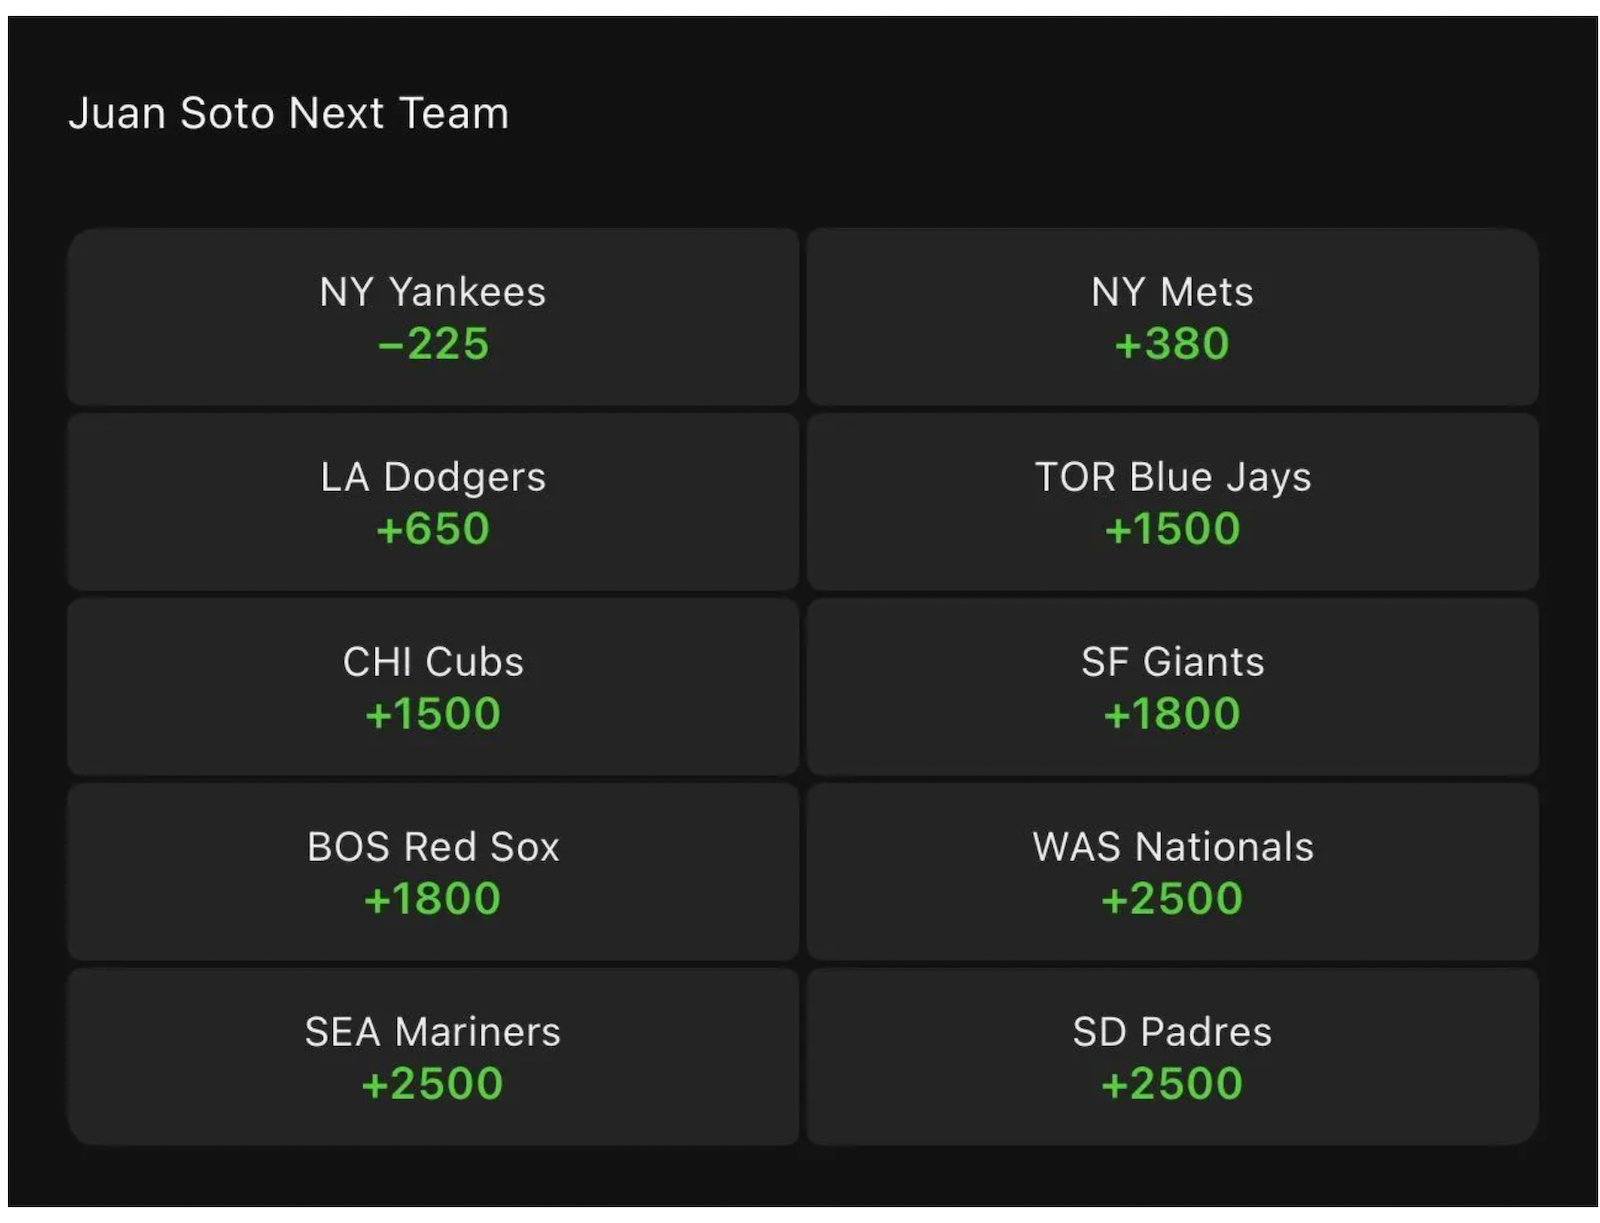Click the Juan Soto Next Team heading
The image size is (1600, 1223).
coord(289,113)
